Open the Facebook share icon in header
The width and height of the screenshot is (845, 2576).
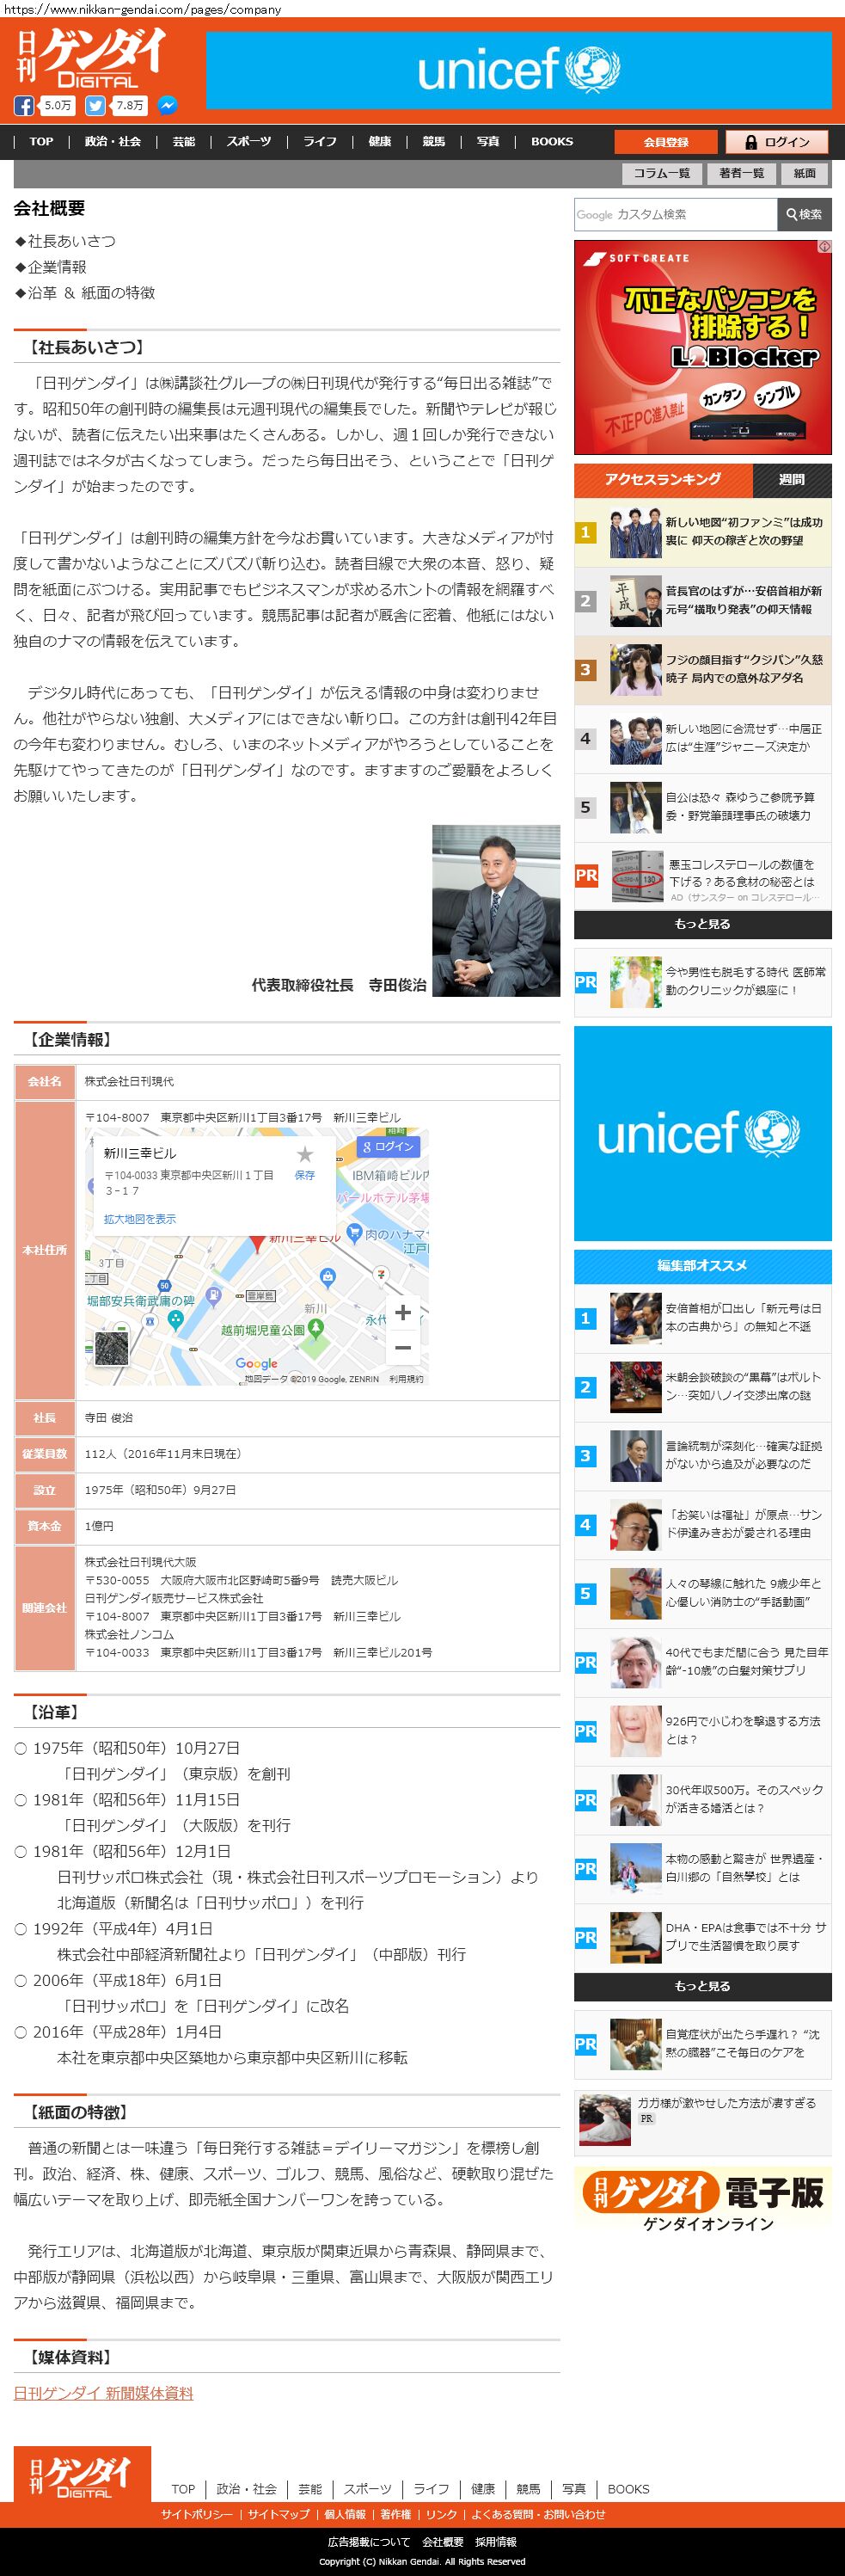[x=24, y=105]
